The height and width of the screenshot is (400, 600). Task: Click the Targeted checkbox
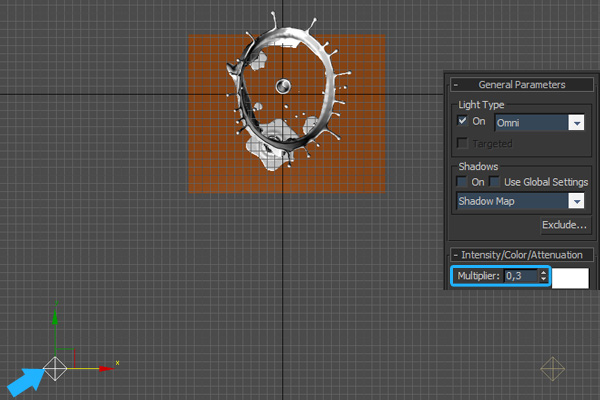point(462,143)
